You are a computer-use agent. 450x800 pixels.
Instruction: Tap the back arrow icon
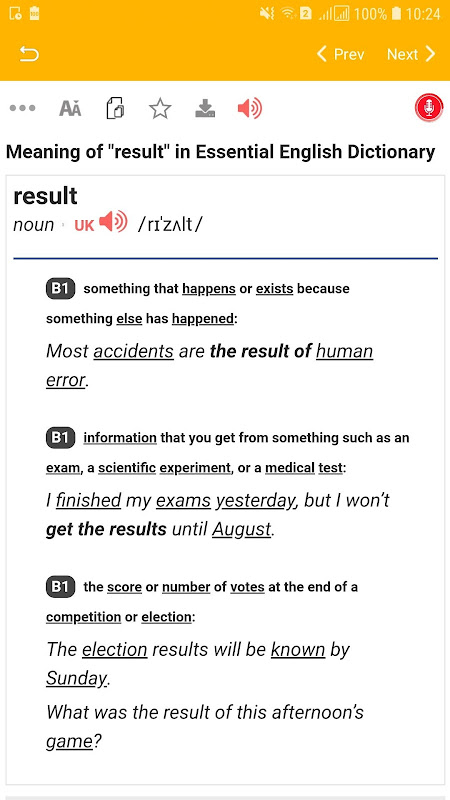(x=29, y=54)
